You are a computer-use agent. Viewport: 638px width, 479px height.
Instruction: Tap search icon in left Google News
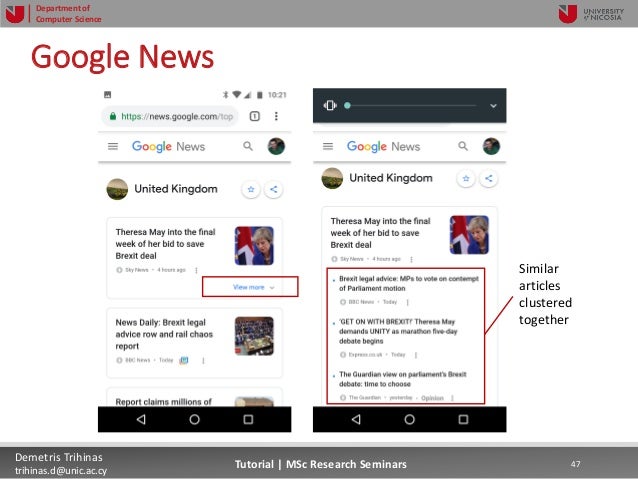click(x=248, y=146)
